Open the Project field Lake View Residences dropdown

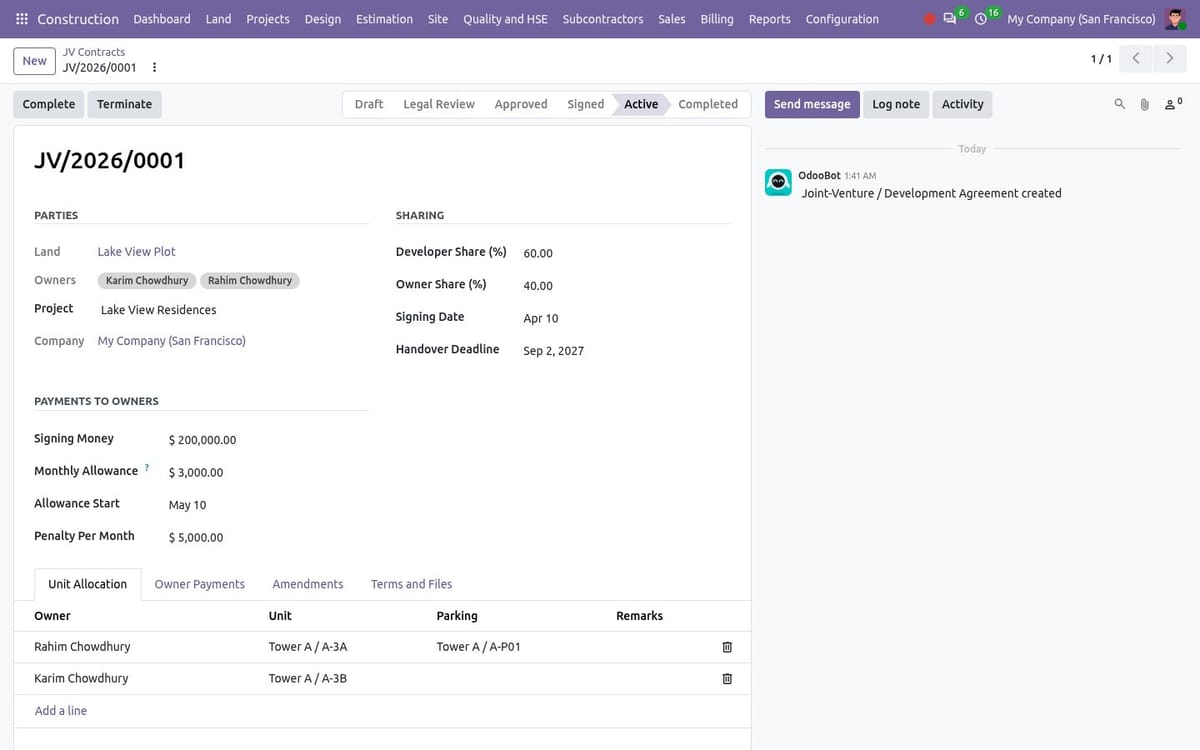click(233, 310)
